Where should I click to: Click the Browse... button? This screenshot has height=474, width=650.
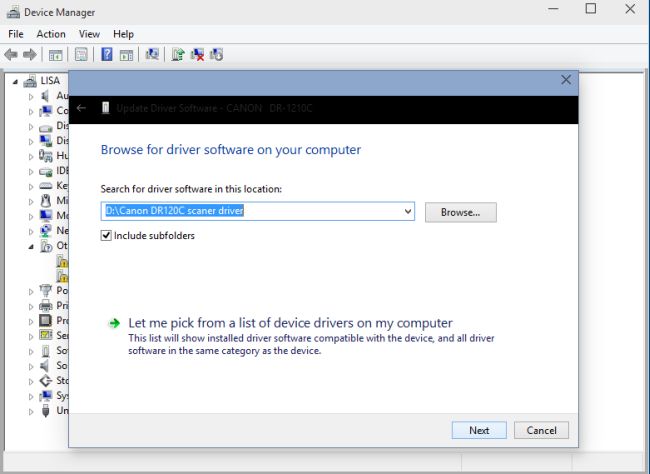pos(461,212)
